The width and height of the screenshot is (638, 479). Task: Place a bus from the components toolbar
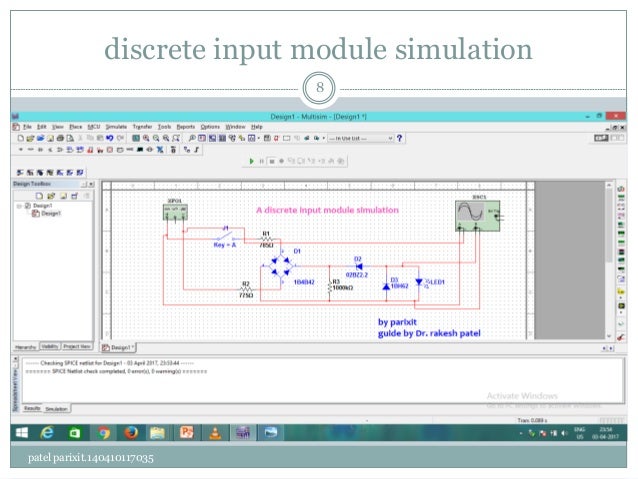click(197, 150)
